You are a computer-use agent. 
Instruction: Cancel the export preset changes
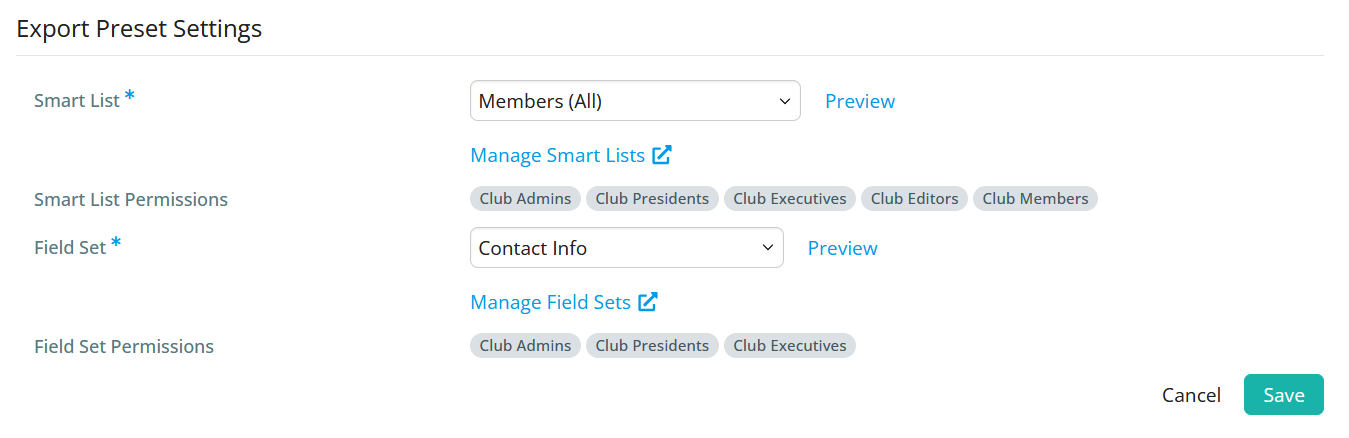pyautogui.click(x=1191, y=395)
